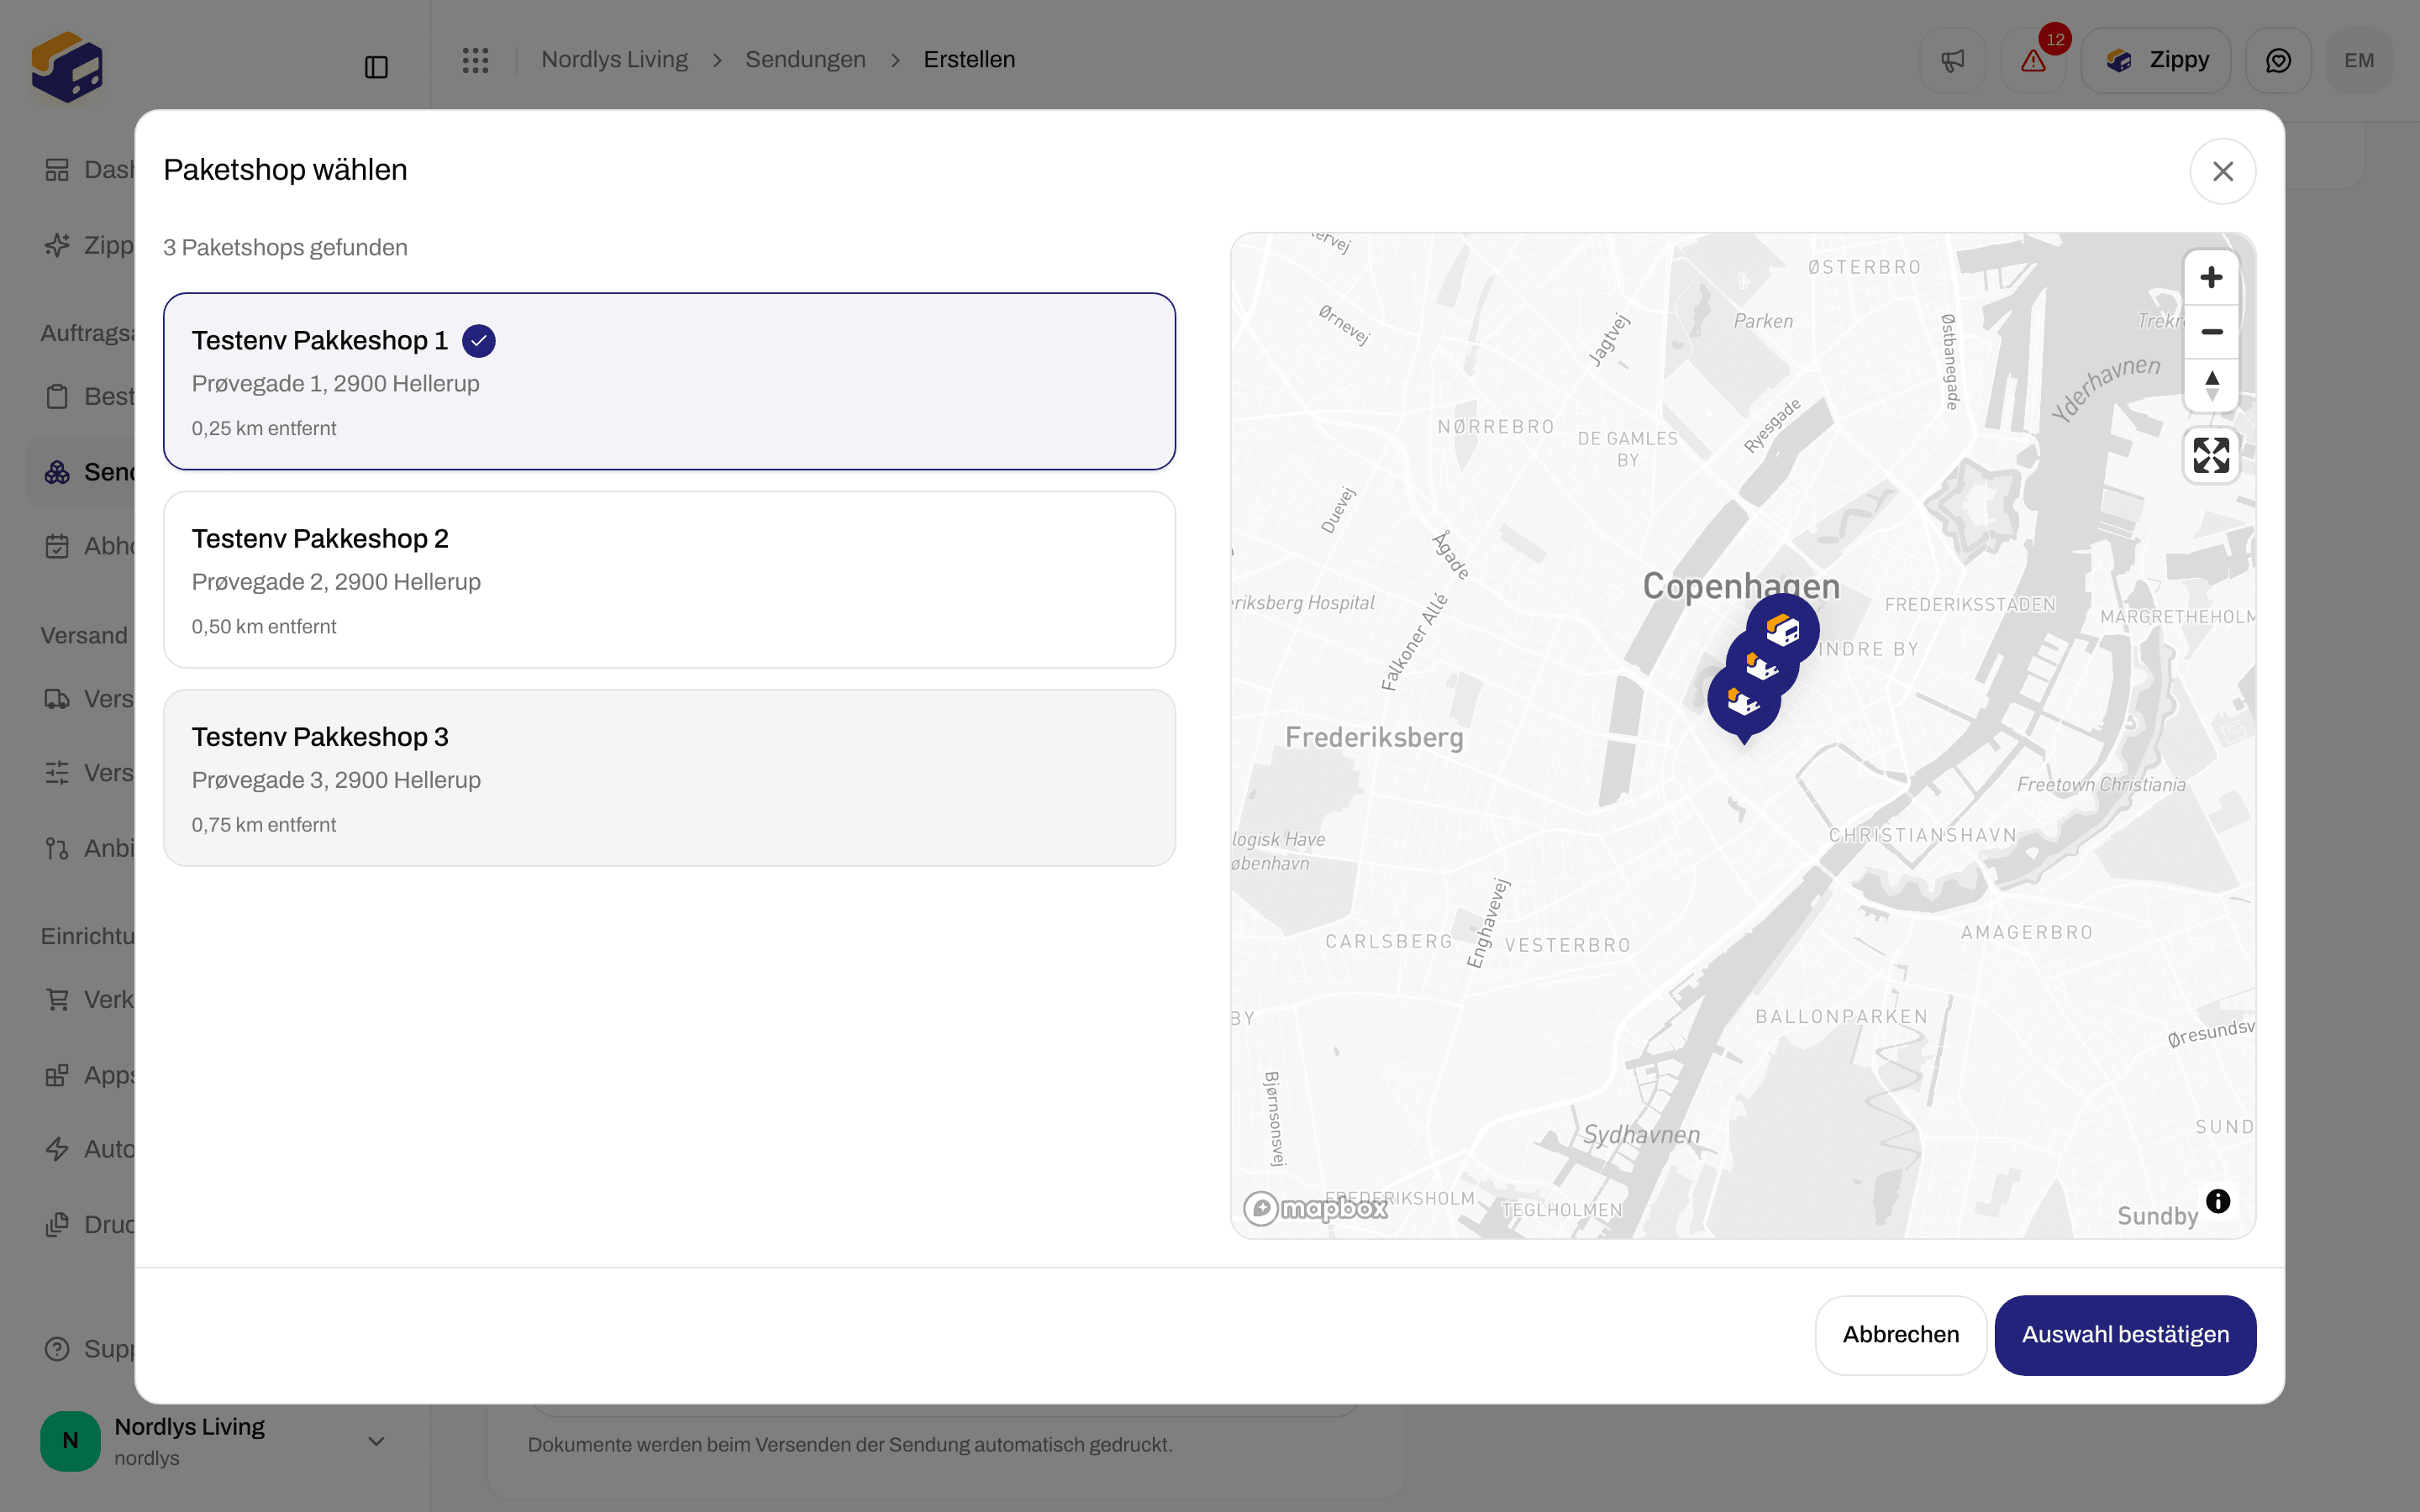The height and width of the screenshot is (1512, 2420).
Task: Open the alerts icon with badge 12
Action: (x=2033, y=61)
